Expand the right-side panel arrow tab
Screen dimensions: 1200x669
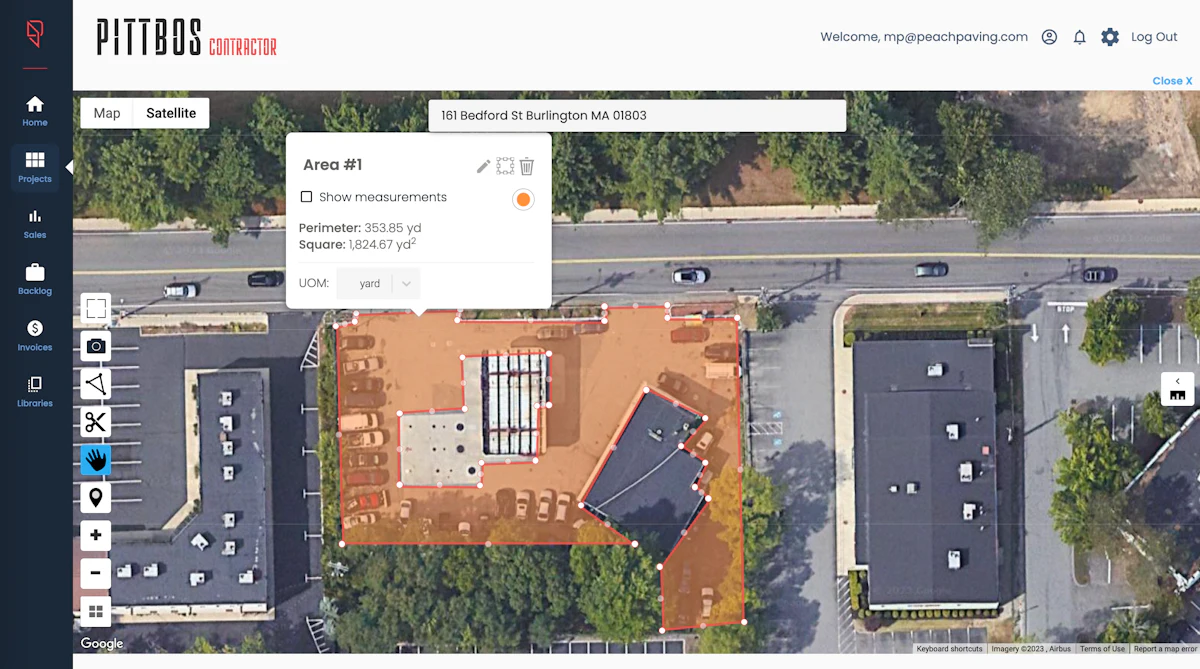tap(1177, 388)
